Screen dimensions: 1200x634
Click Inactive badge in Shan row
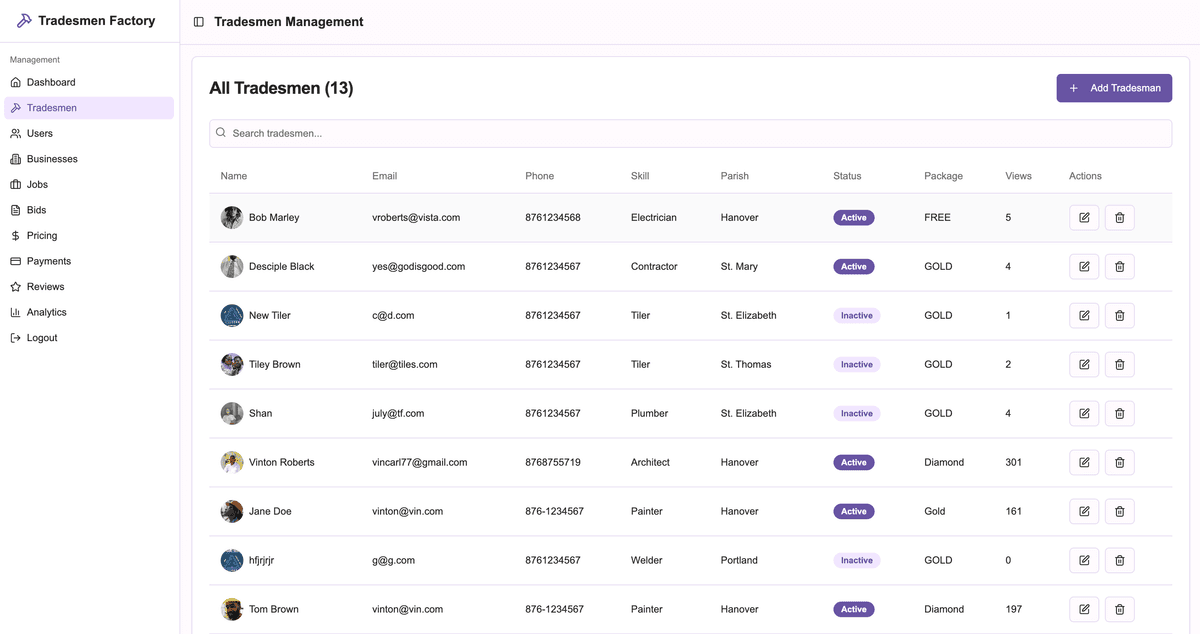857,413
